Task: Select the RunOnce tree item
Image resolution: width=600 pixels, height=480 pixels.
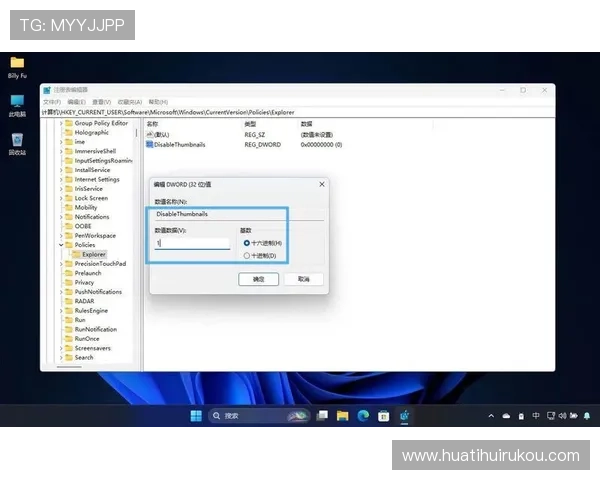Action: pyautogui.click(x=87, y=339)
